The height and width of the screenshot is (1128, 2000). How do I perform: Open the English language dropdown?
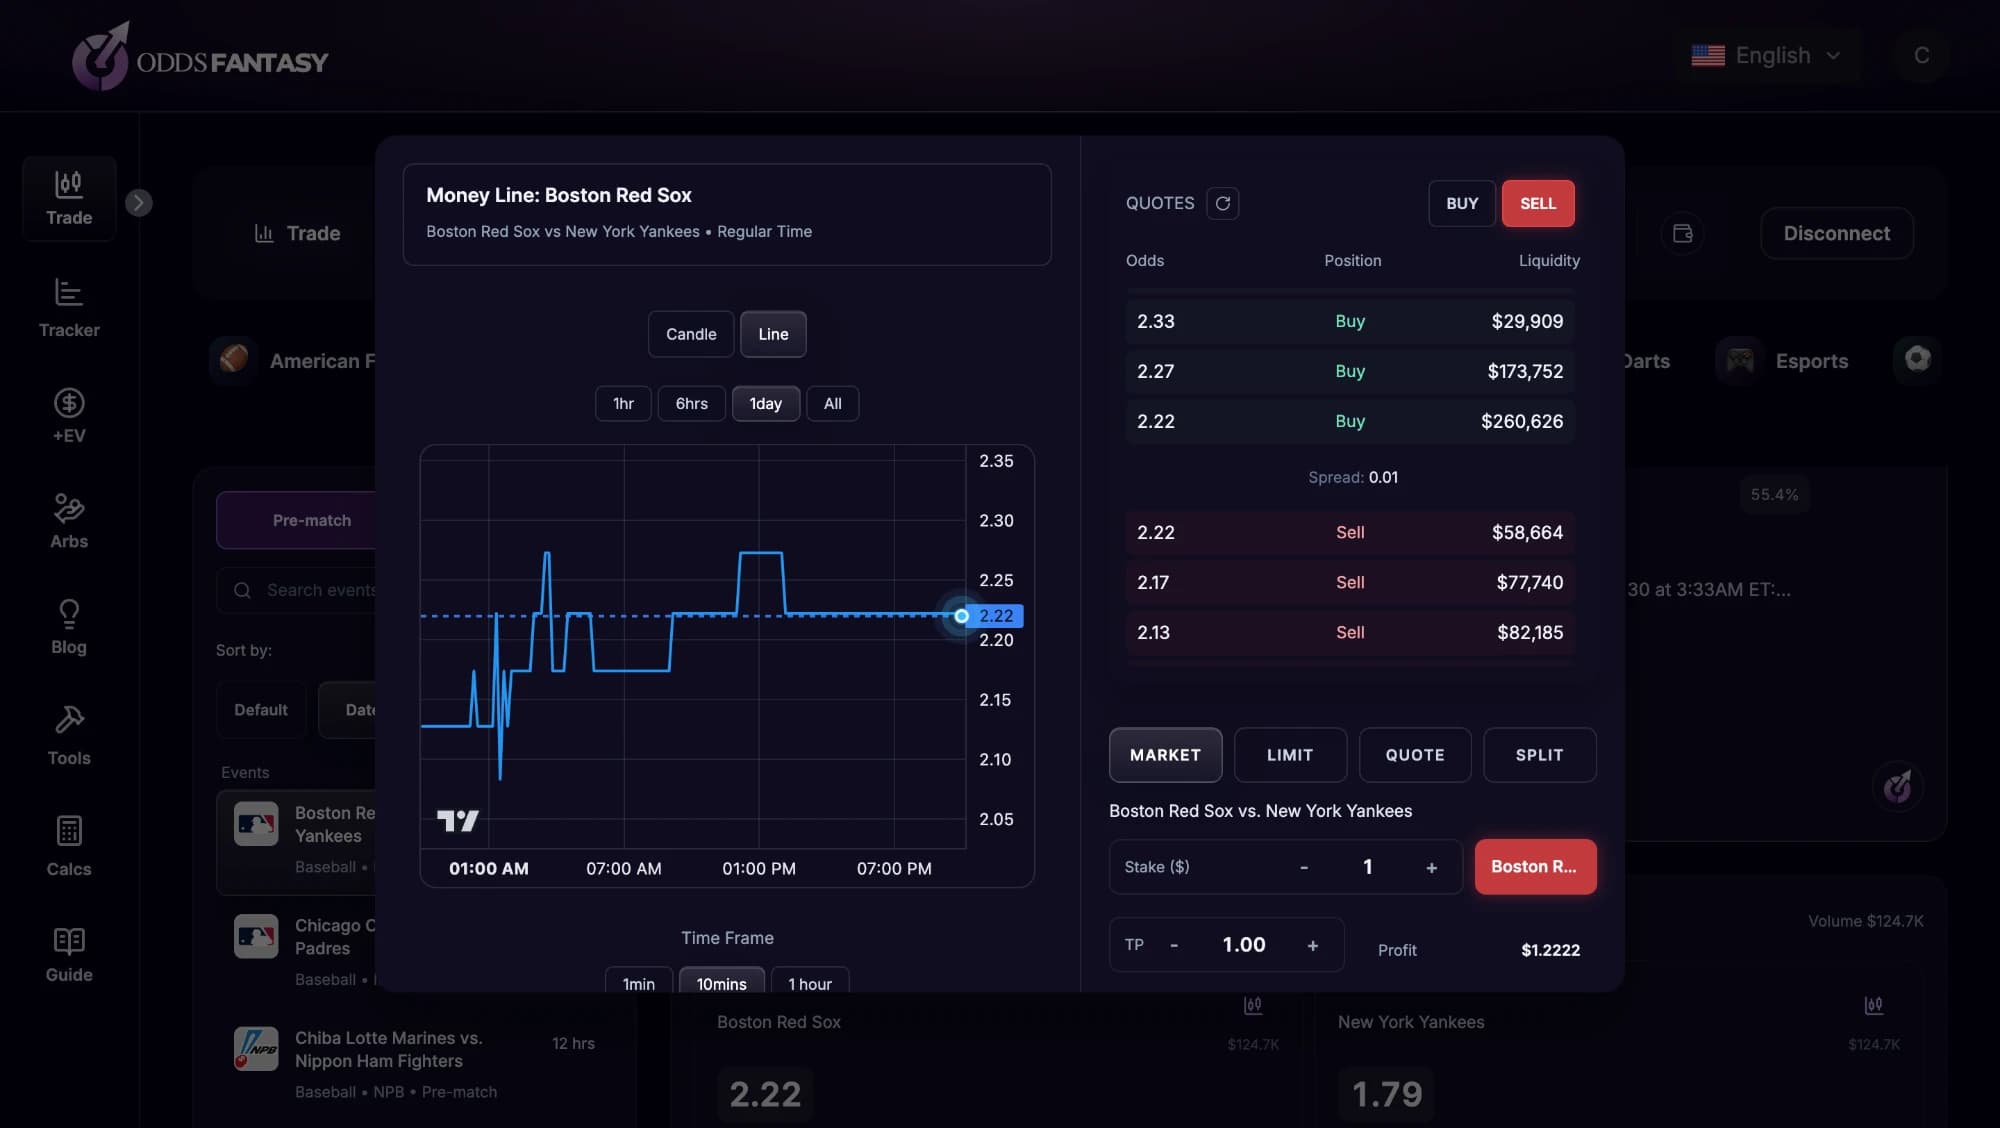point(1768,55)
